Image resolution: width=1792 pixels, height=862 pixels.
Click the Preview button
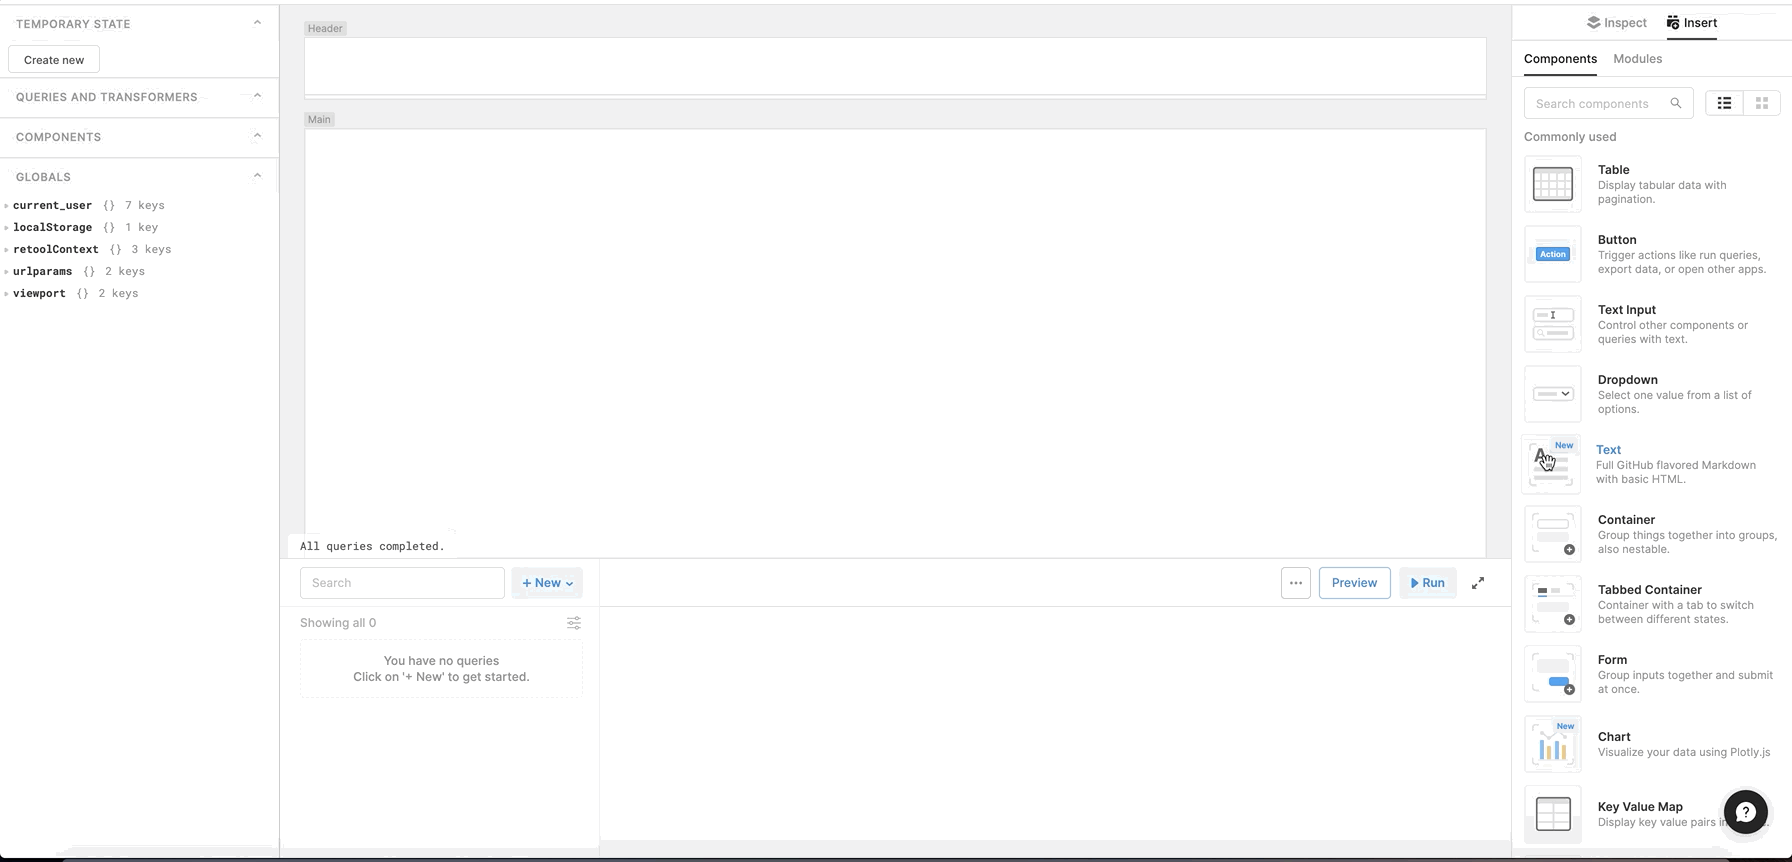[x=1354, y=583]
